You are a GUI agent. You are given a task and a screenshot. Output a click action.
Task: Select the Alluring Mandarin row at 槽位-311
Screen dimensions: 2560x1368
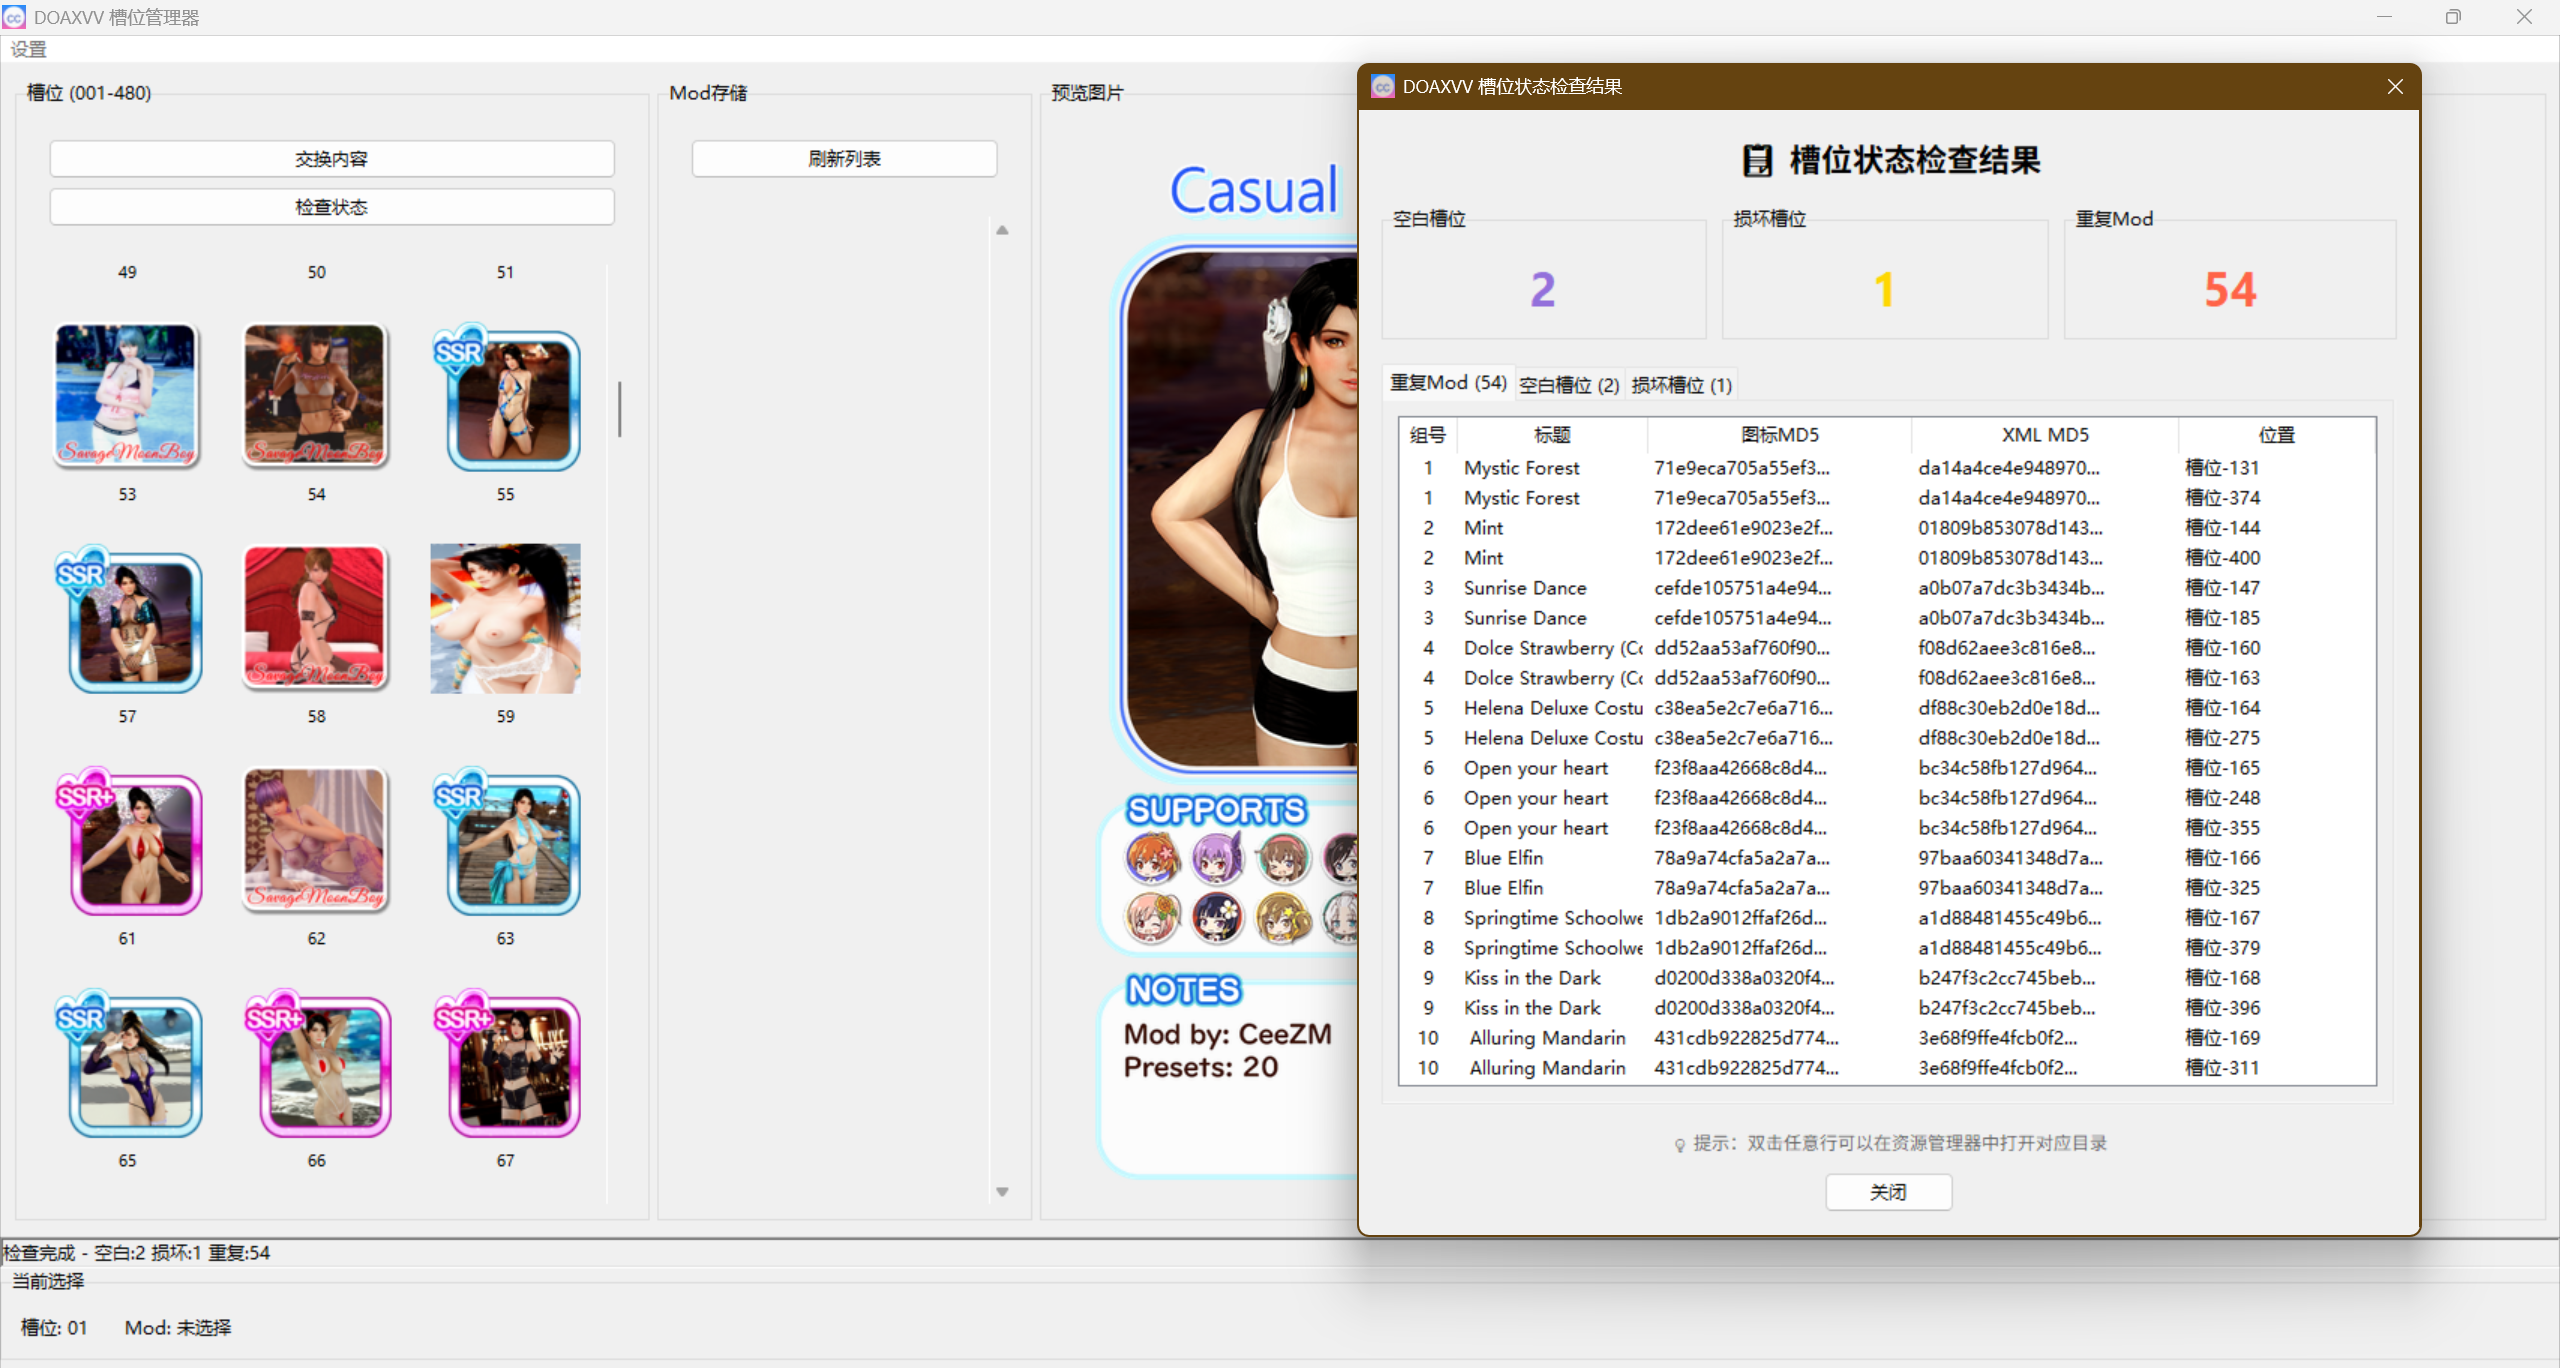1887,1068
